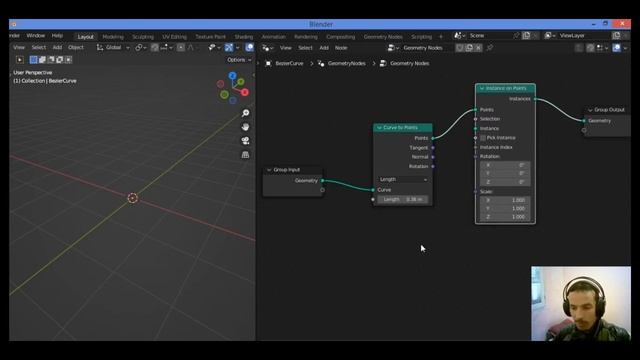Image resolution: width=640 pixels, height=360 pixels.
Task: Click the red X axis on navigation gizmo
Action: point(244,92)
